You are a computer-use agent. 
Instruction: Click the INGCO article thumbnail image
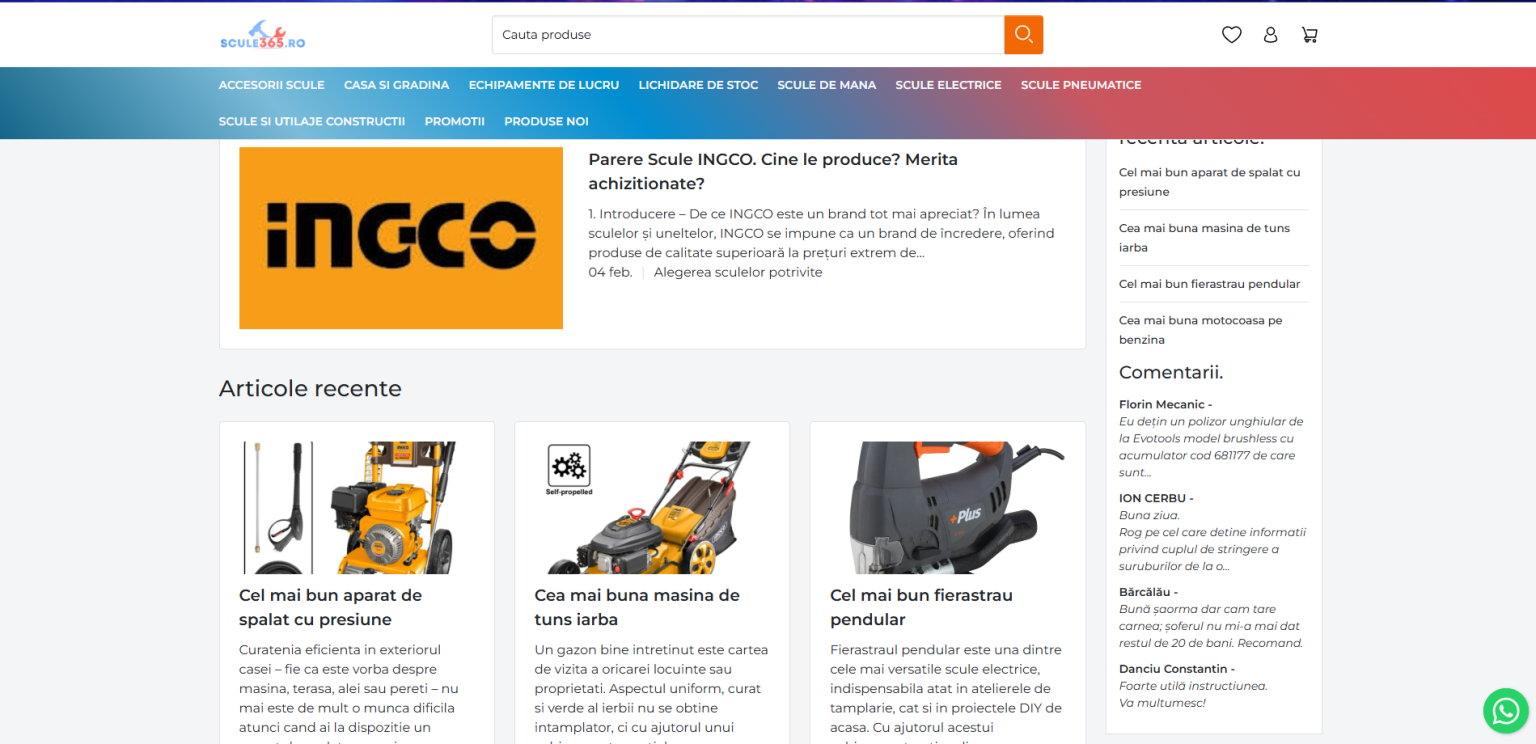(x=401, y=238)
